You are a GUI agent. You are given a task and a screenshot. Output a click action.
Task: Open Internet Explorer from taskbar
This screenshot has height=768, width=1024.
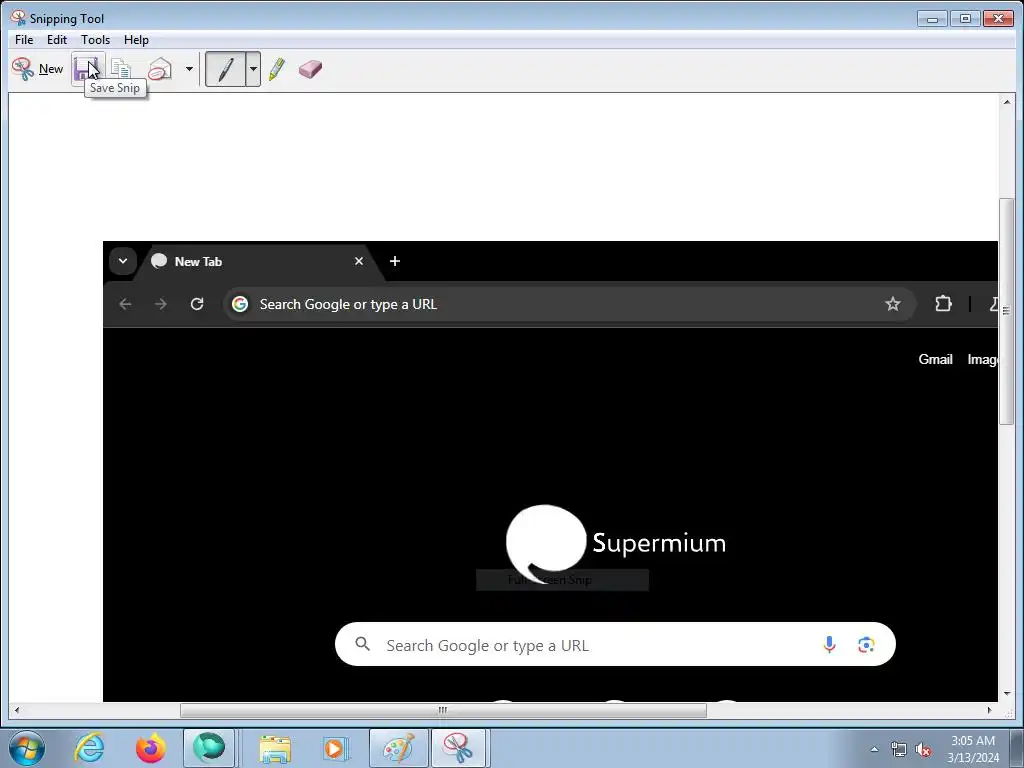(x=89, y=748)
